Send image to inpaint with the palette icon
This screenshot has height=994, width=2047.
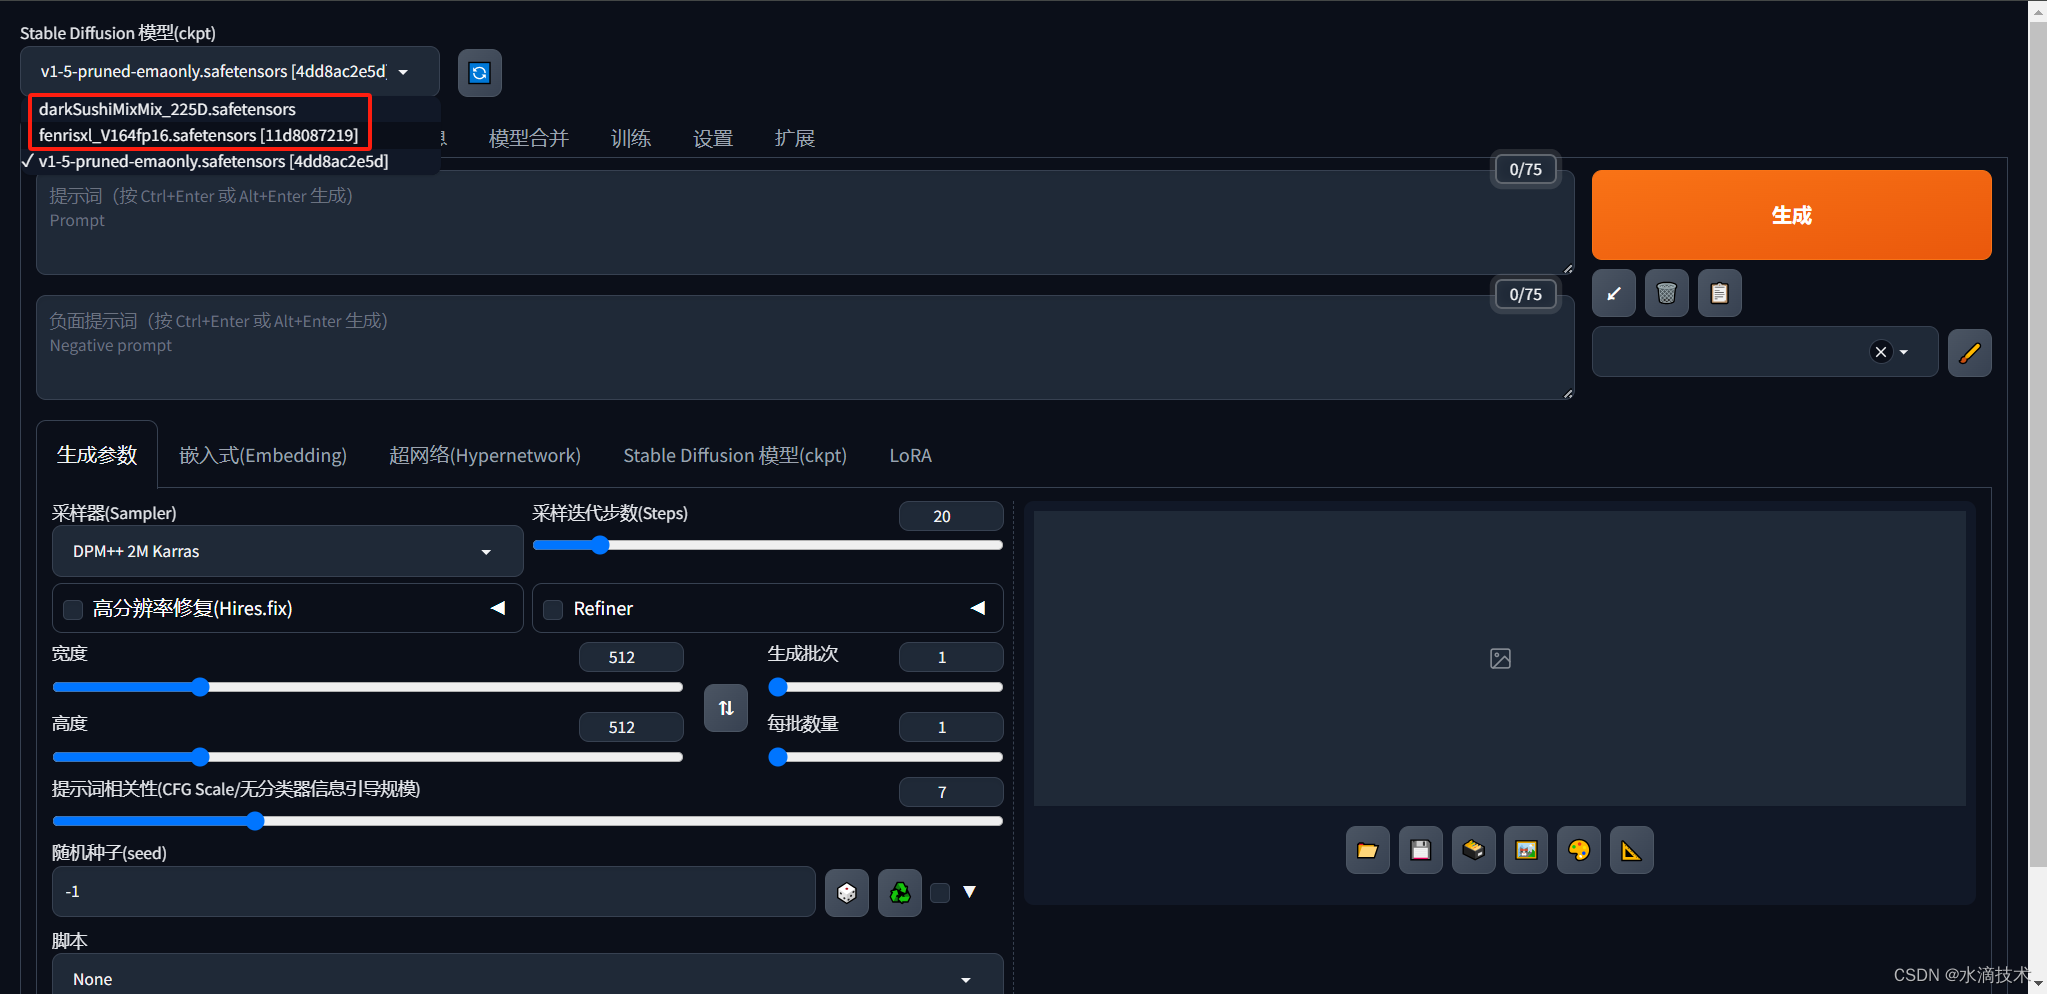[1579, 851]
